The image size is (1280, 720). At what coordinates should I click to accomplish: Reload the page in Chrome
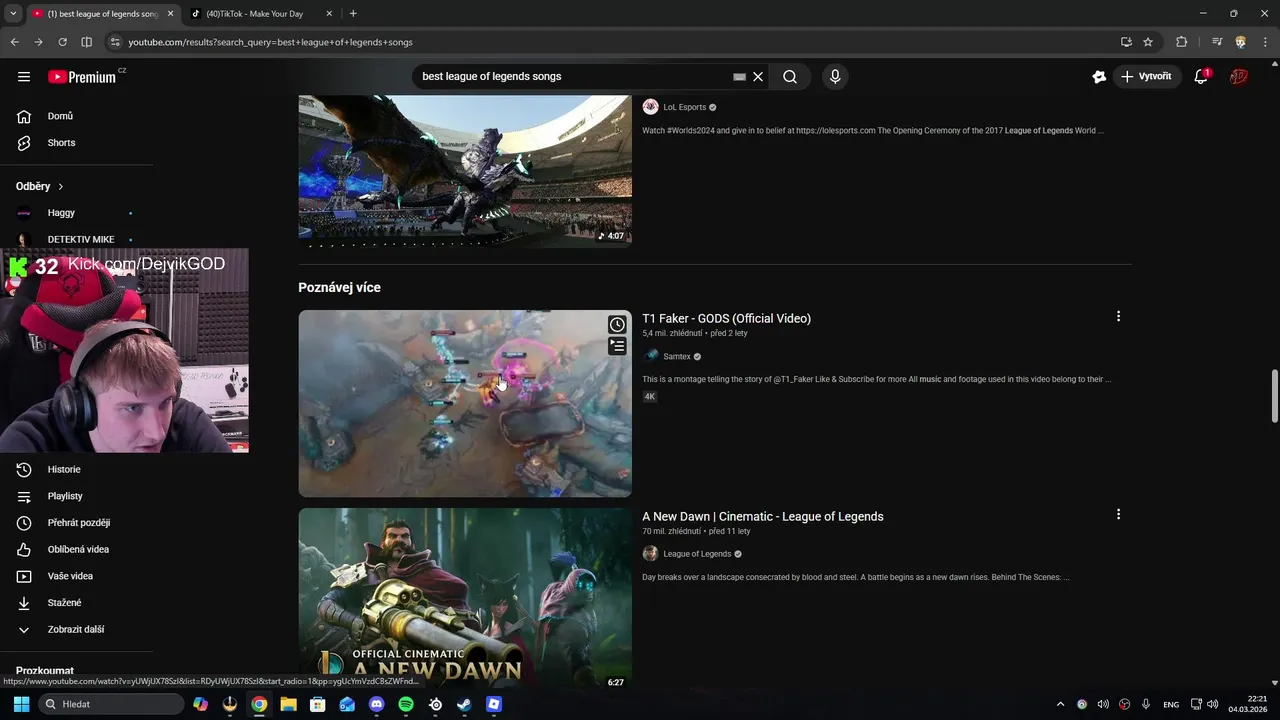click(62, 42)
